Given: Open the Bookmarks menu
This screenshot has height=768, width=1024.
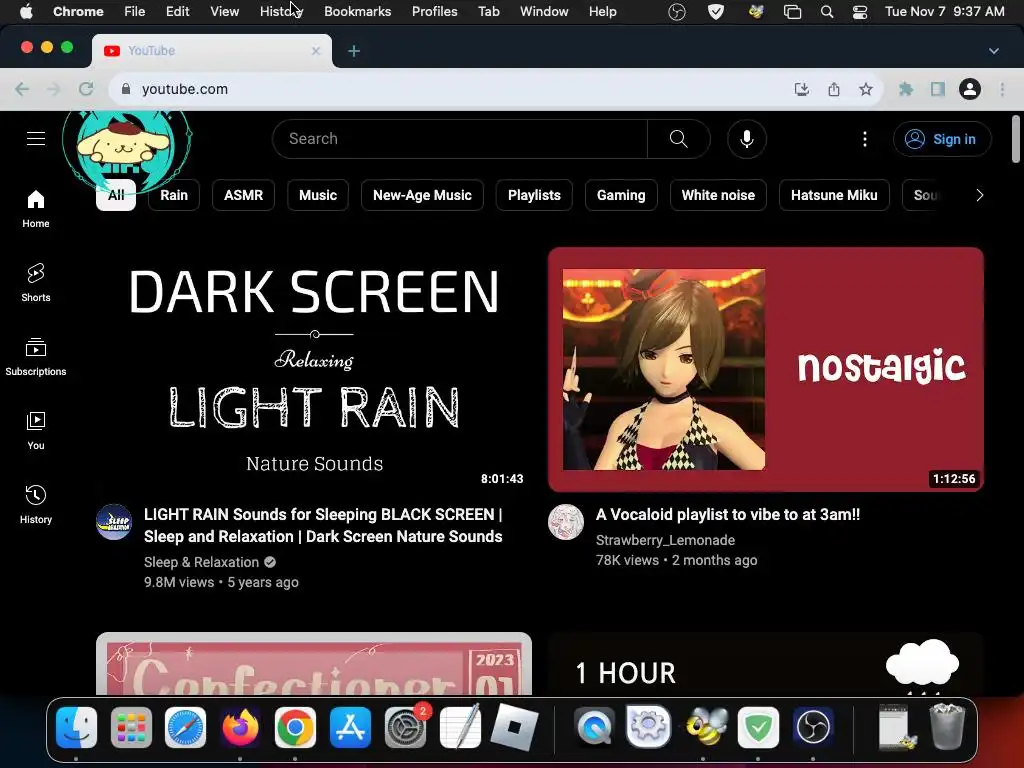Looking at the screenshot, I should coord(357,12).
